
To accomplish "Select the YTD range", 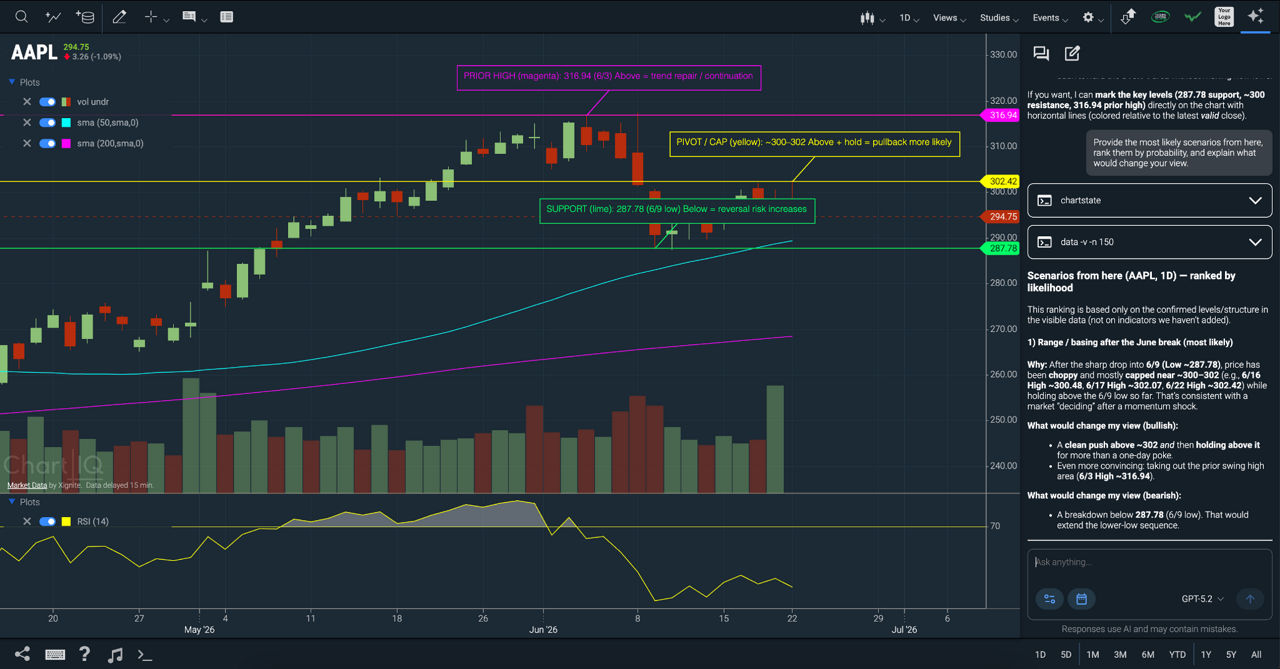I will pos(1176,655).
